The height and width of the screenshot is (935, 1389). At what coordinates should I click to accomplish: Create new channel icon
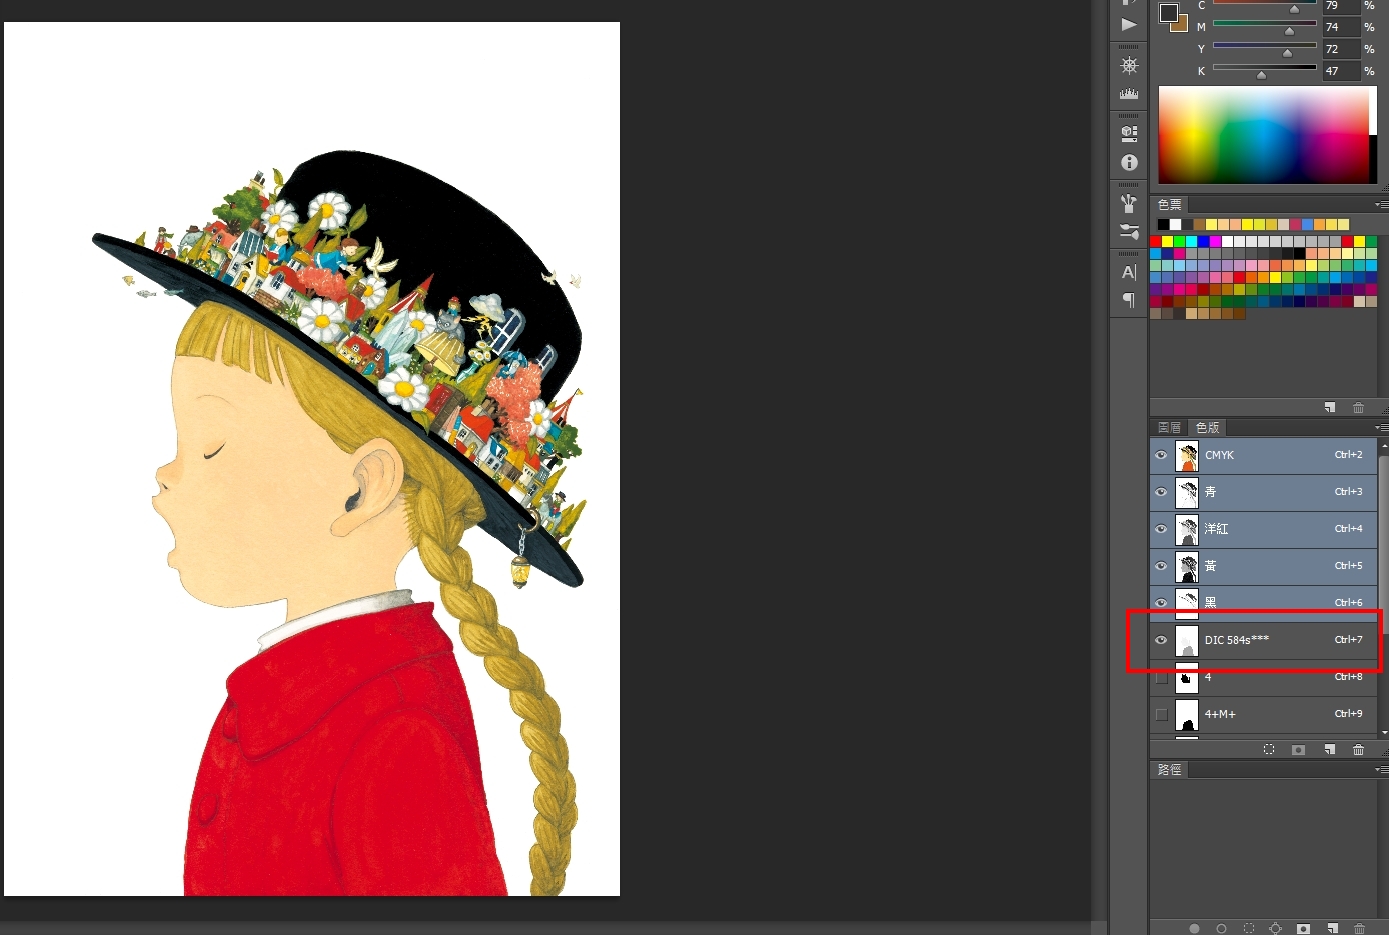[x=1329, y=749]
